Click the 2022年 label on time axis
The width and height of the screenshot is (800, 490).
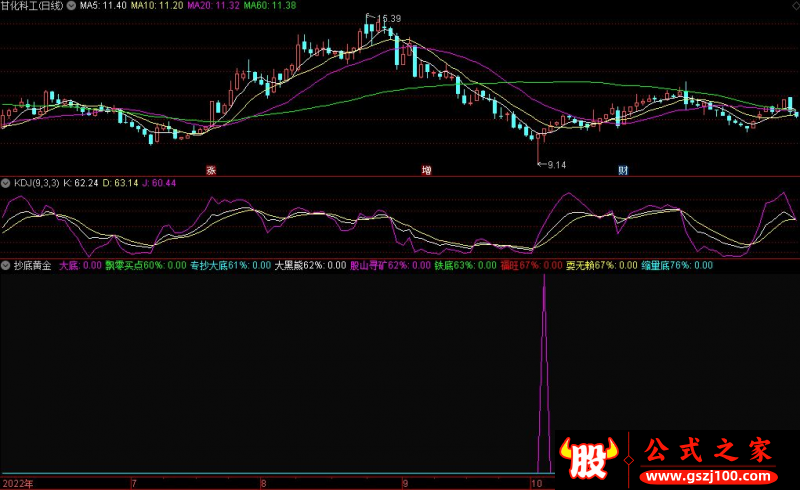click(17, 482)
